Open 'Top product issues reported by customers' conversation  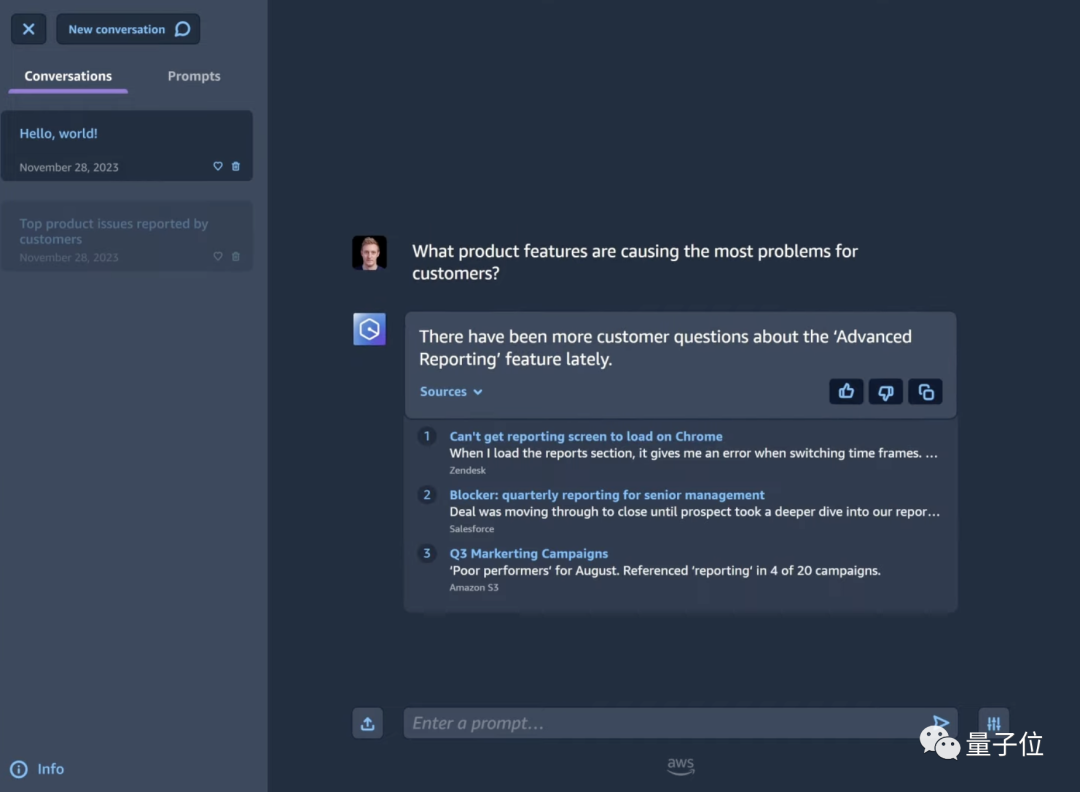[127, 236]
